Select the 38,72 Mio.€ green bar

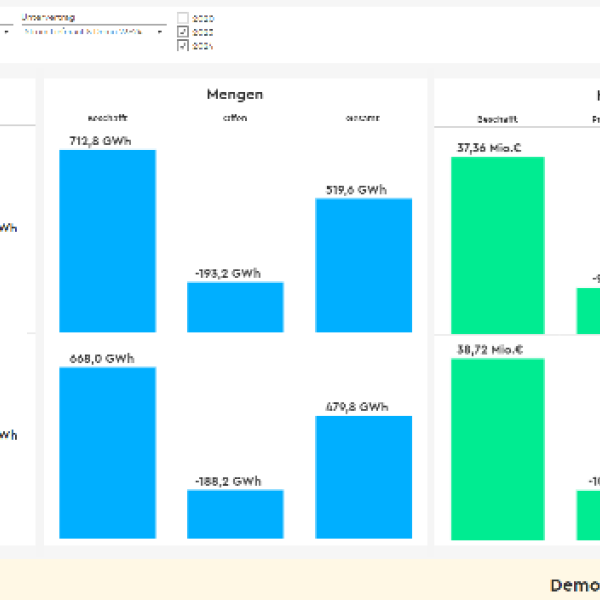(498, 449)
